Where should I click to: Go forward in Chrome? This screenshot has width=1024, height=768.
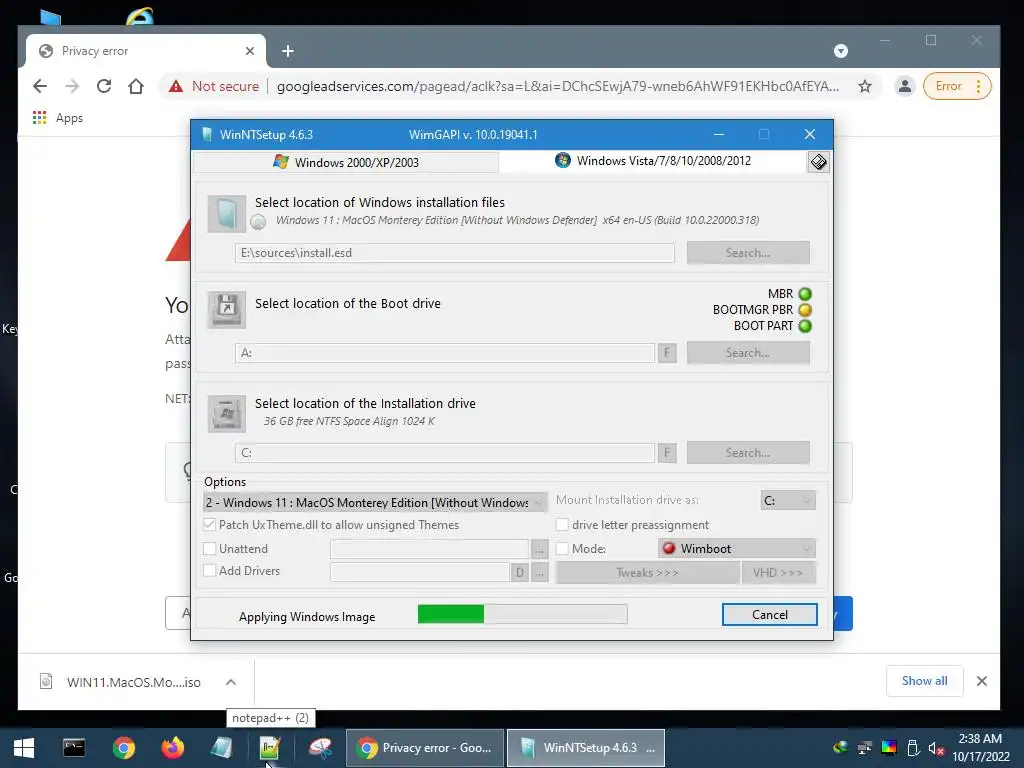pyautogui.click(x=72, y=86)
